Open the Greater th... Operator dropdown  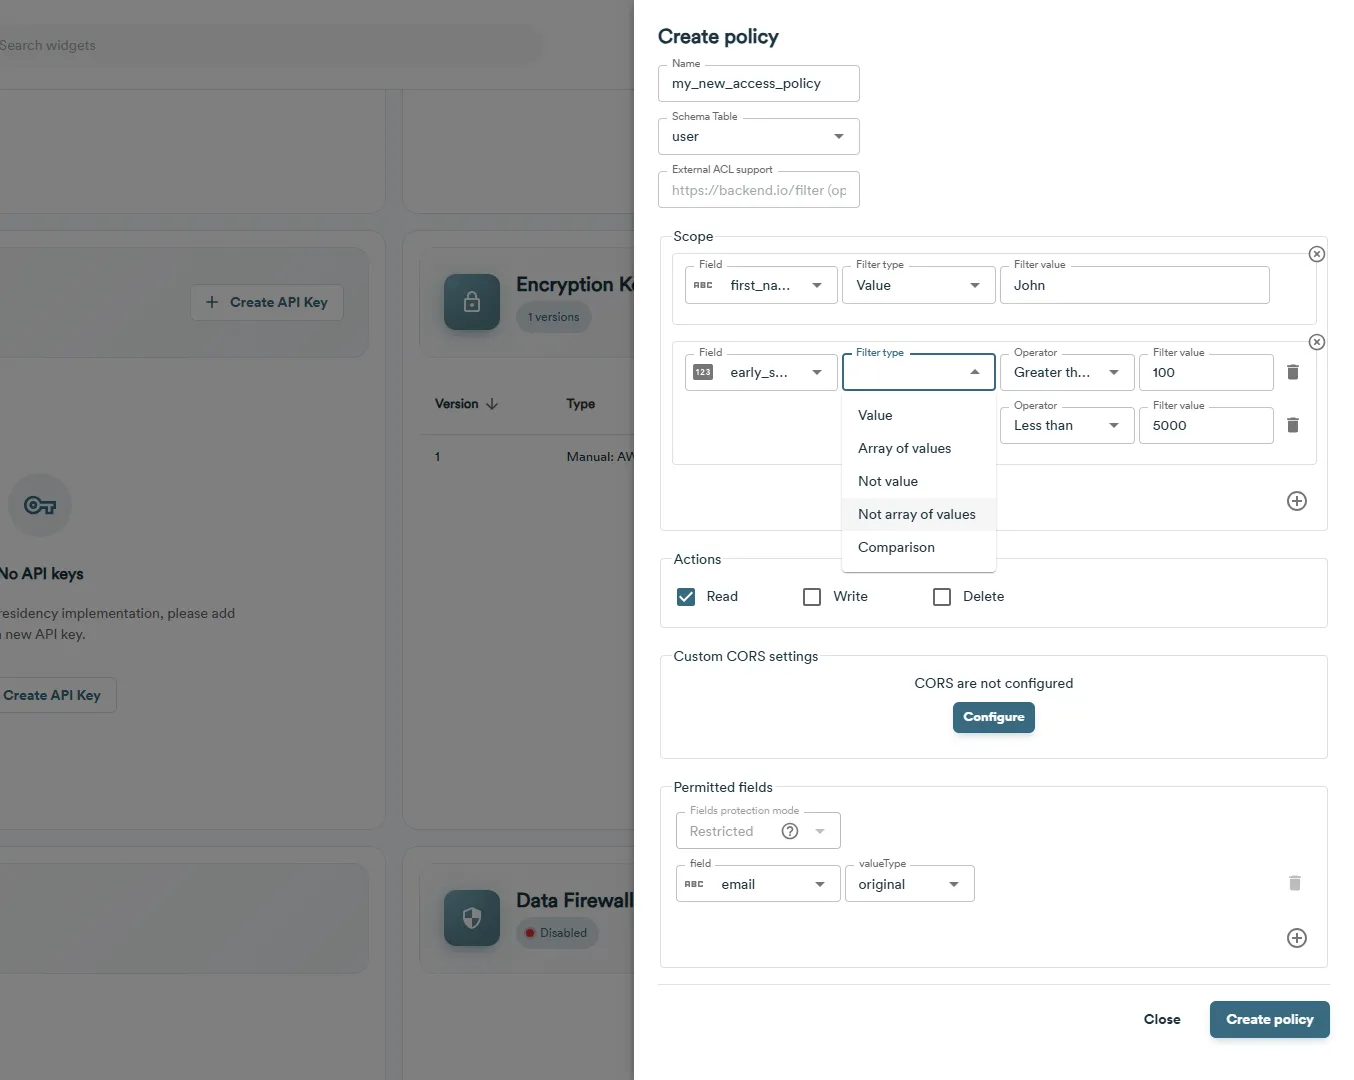click(1067, 372)
